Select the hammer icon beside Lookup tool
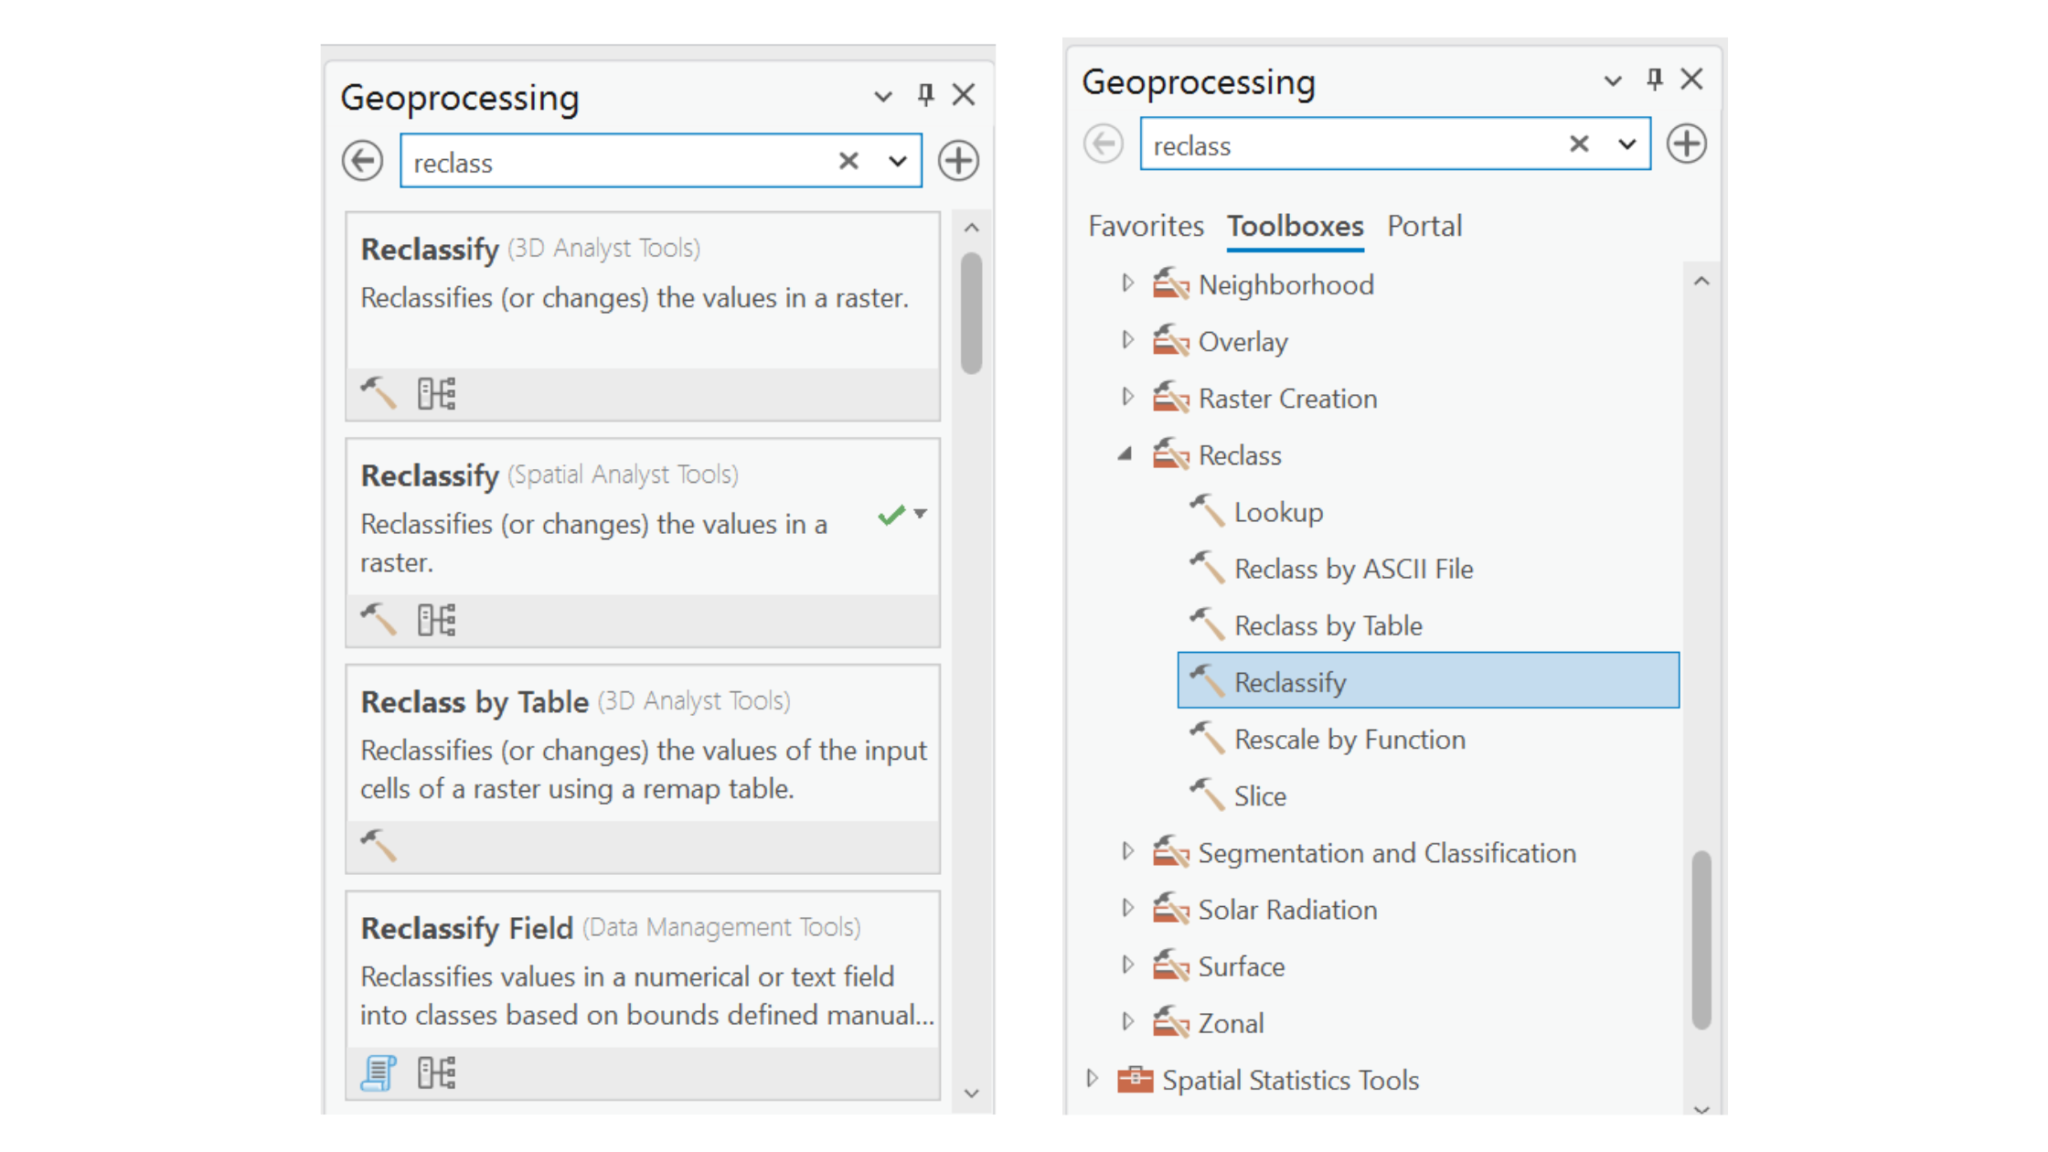Screen dimensions: 2048x1152 tap(1207, 511)
